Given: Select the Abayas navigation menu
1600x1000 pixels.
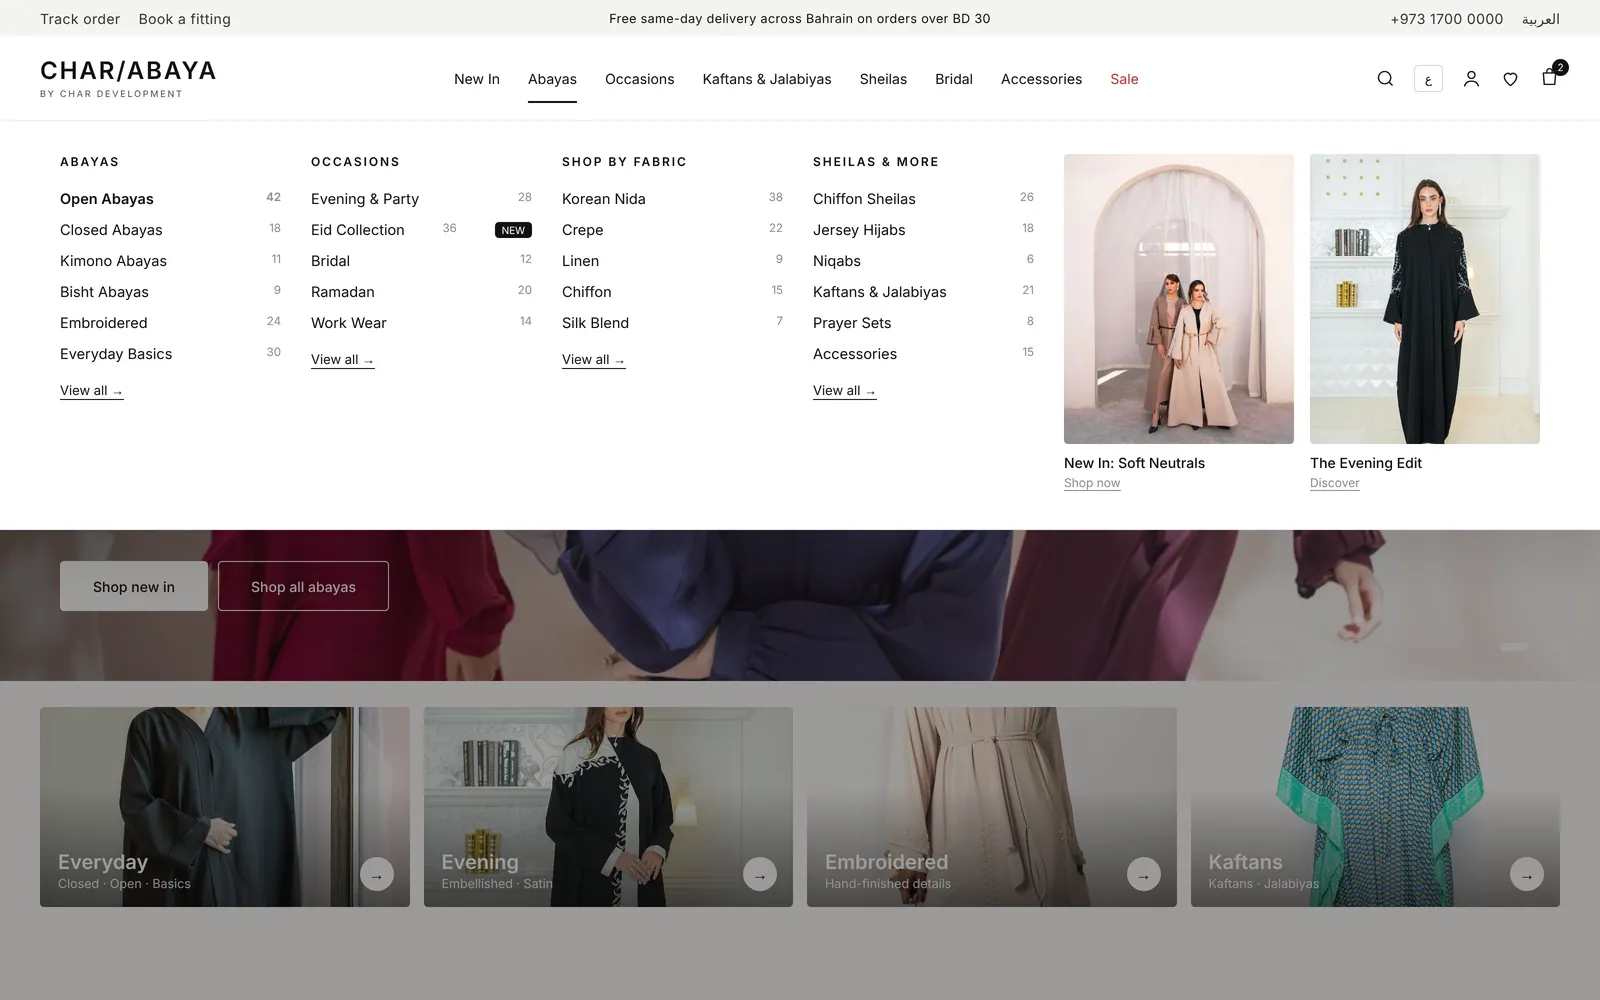Looking at the screenshot, I should (x=552, y=79).
